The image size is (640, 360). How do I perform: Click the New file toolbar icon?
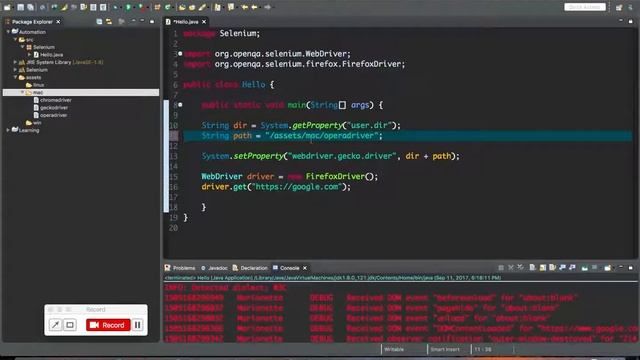(7, 7)
